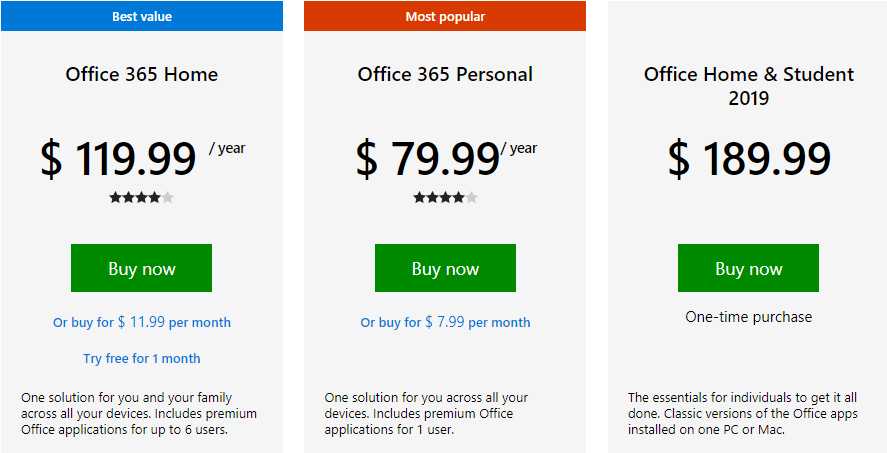Click the $119.99 per year price

point(143,159)
